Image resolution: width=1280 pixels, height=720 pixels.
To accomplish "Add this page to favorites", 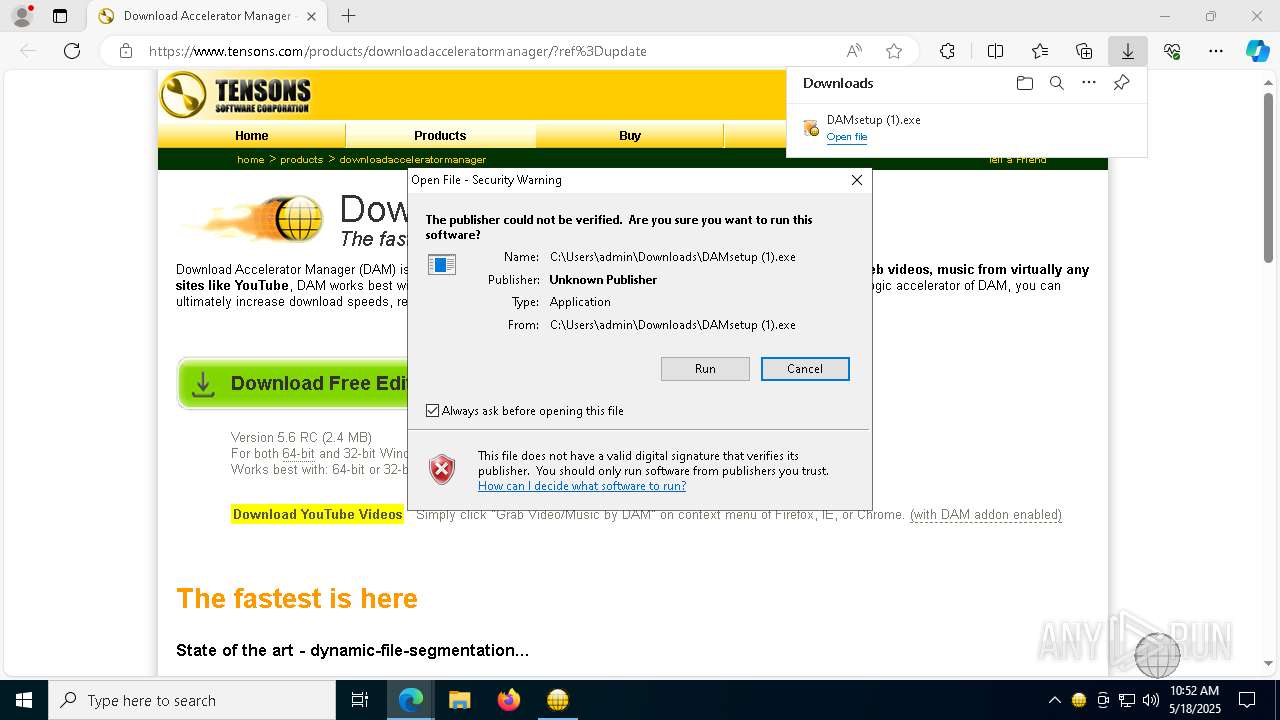I will coord(894,51).
